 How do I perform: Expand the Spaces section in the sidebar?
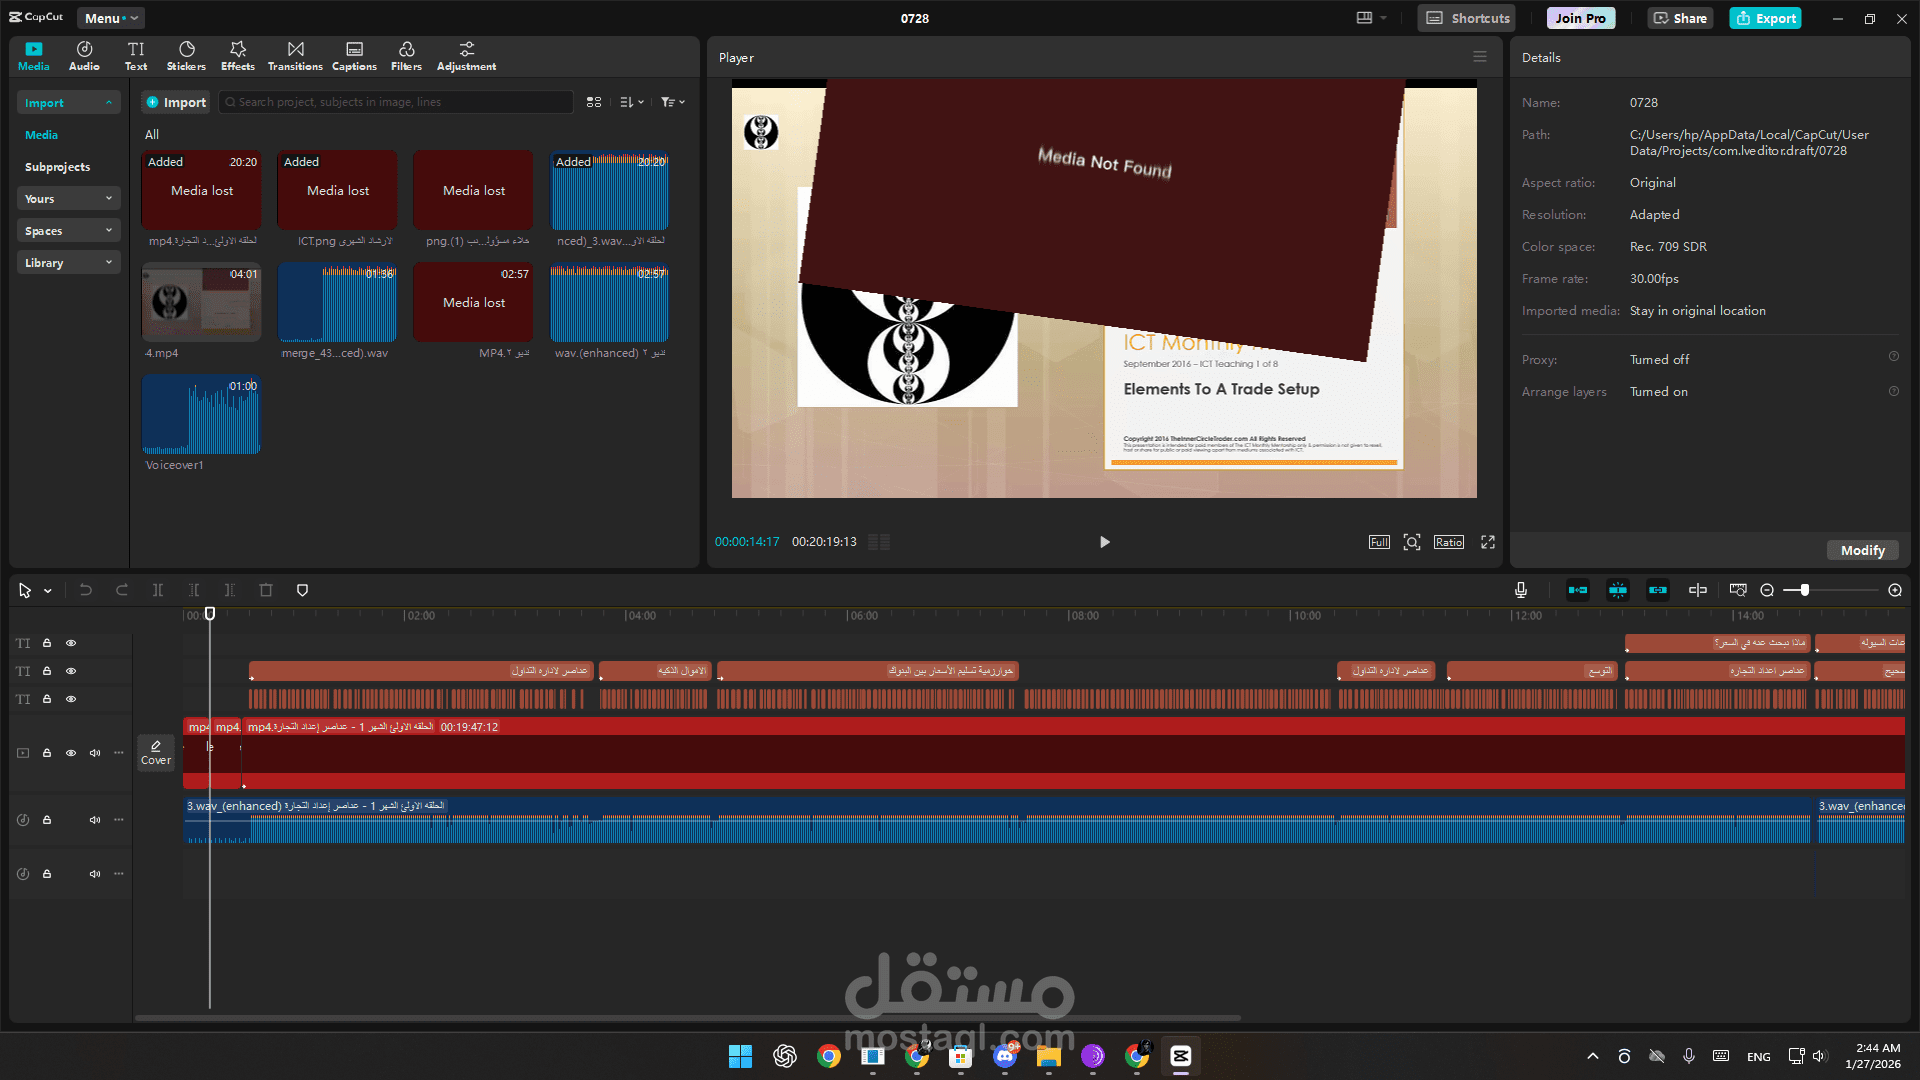point(69,231)
